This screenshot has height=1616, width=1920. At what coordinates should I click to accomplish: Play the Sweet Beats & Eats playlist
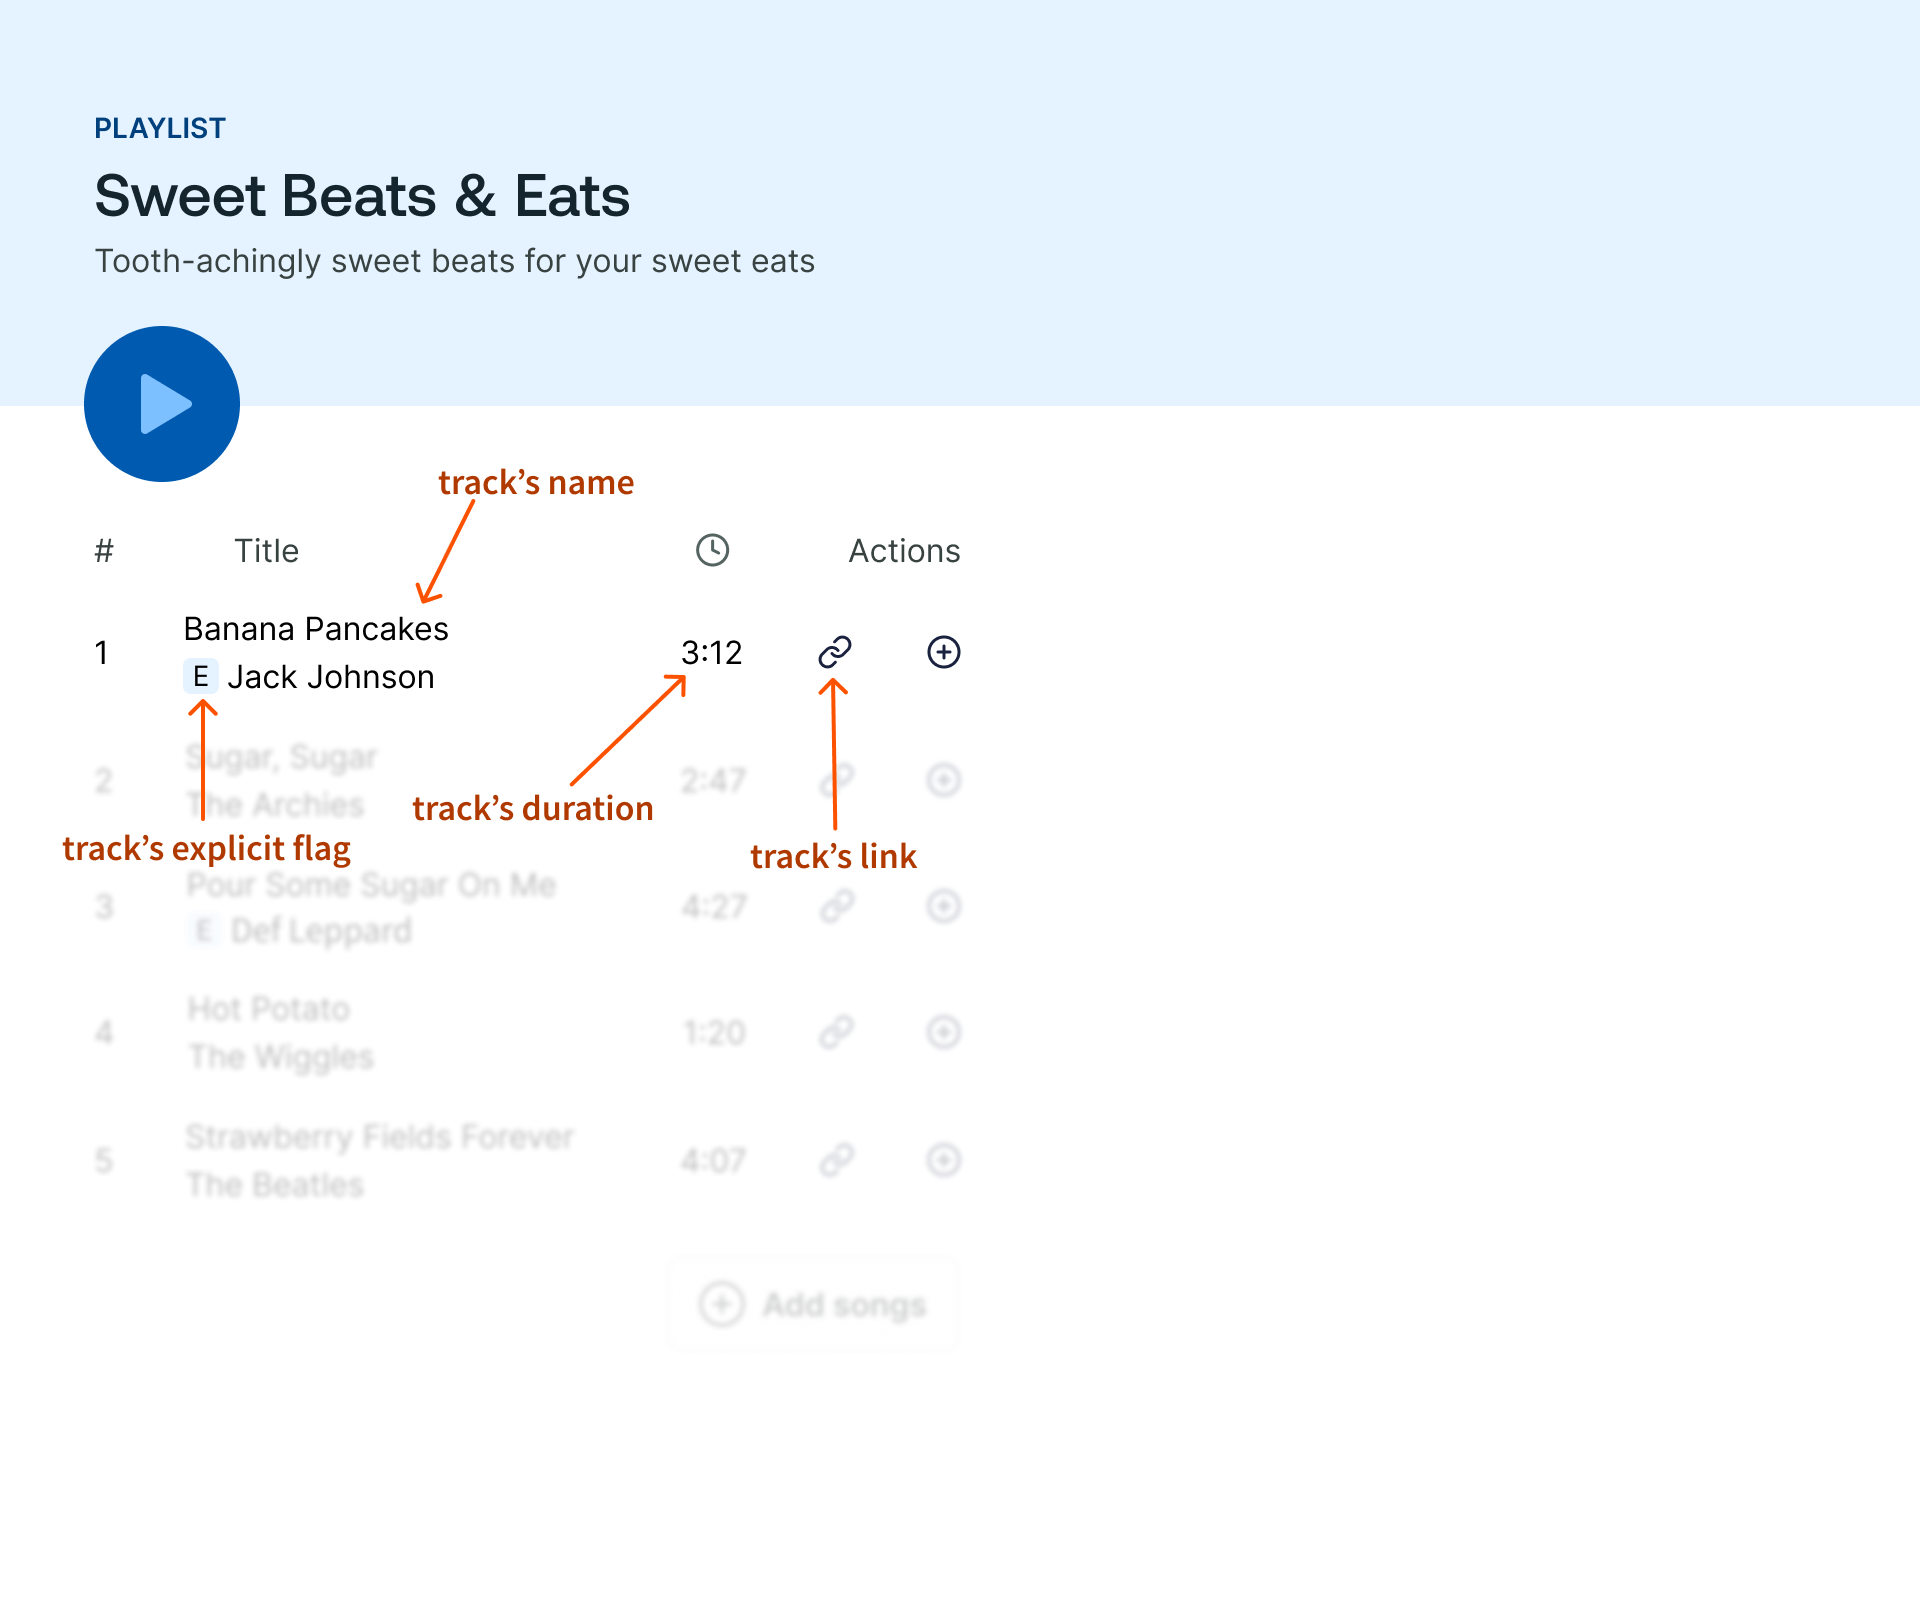click(x=162, y=404)
